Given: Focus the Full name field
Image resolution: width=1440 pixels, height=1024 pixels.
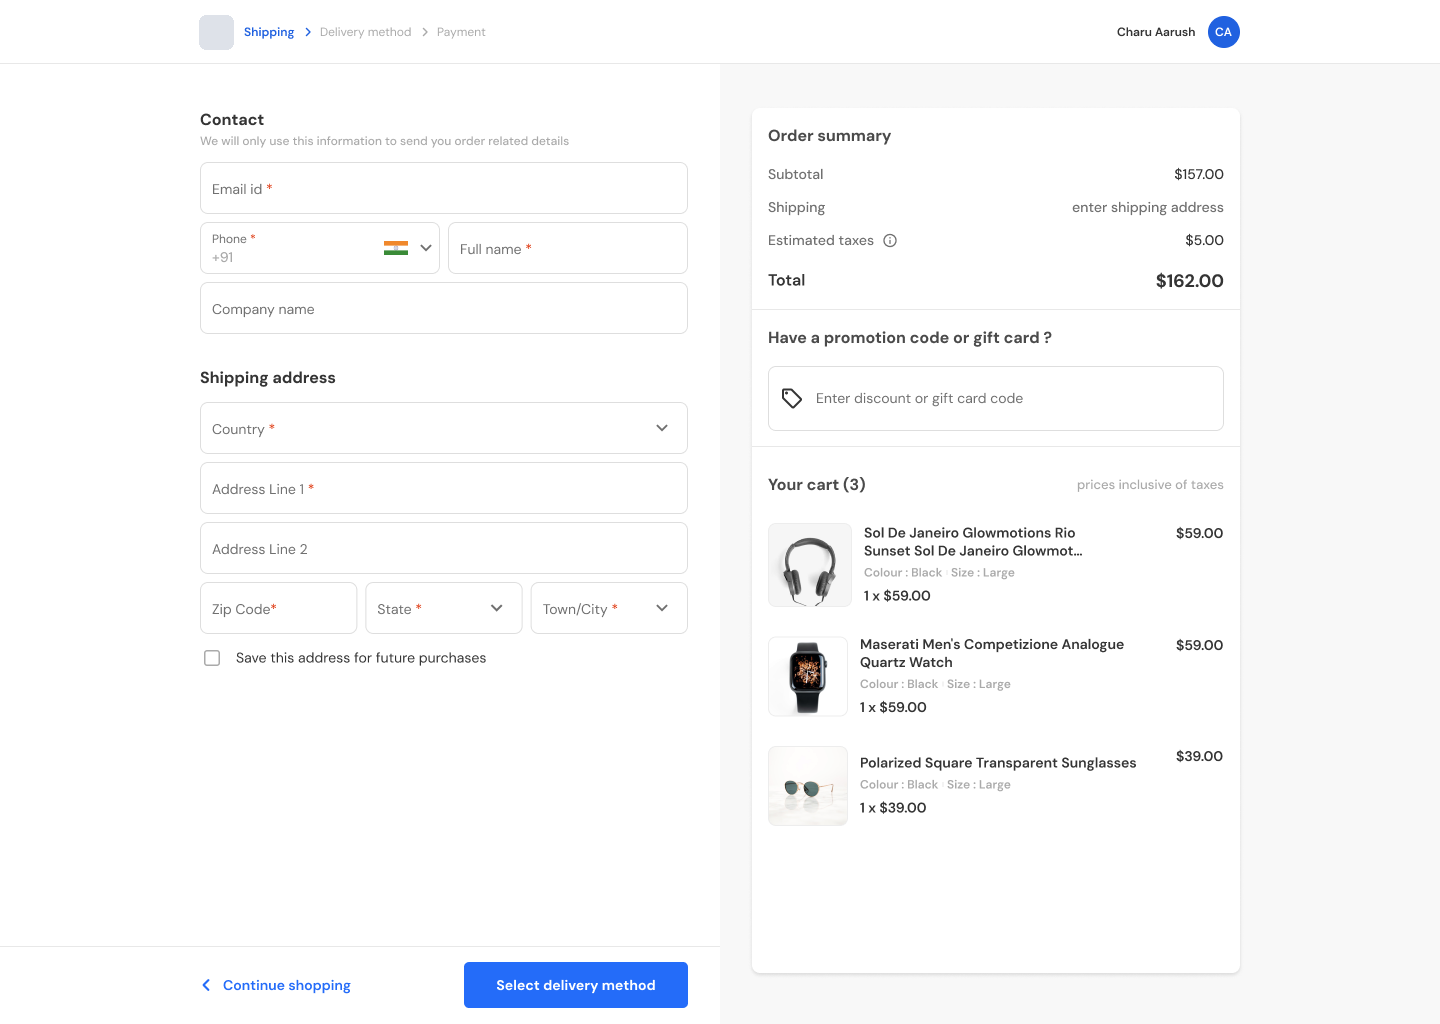Looking at the screenshot, I should coord(568,248).
